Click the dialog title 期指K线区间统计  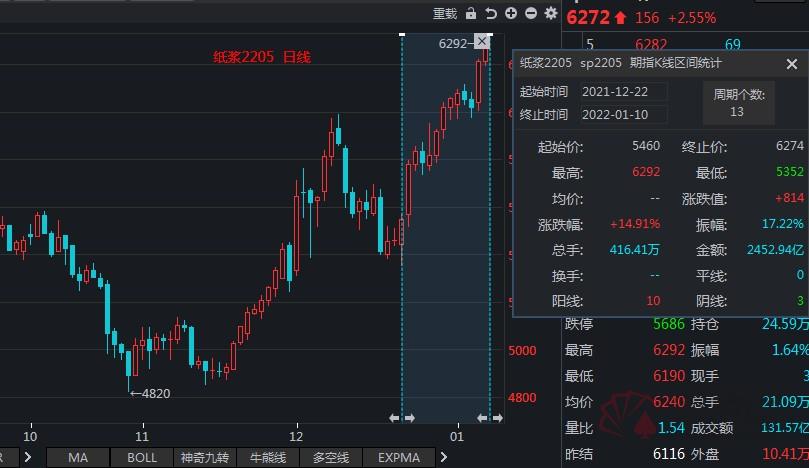click(675, 63)
